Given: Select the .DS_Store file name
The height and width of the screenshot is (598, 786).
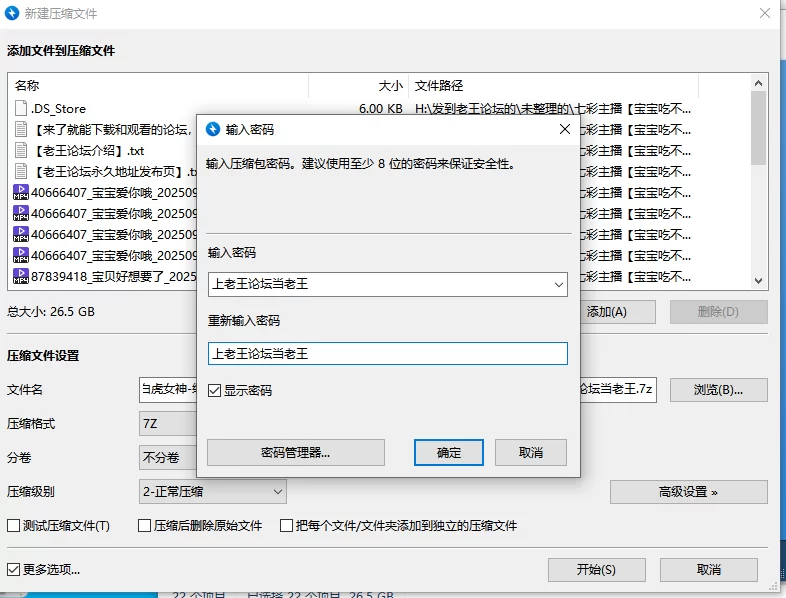Looking at the screenshot, I should [x=59, y=109].
